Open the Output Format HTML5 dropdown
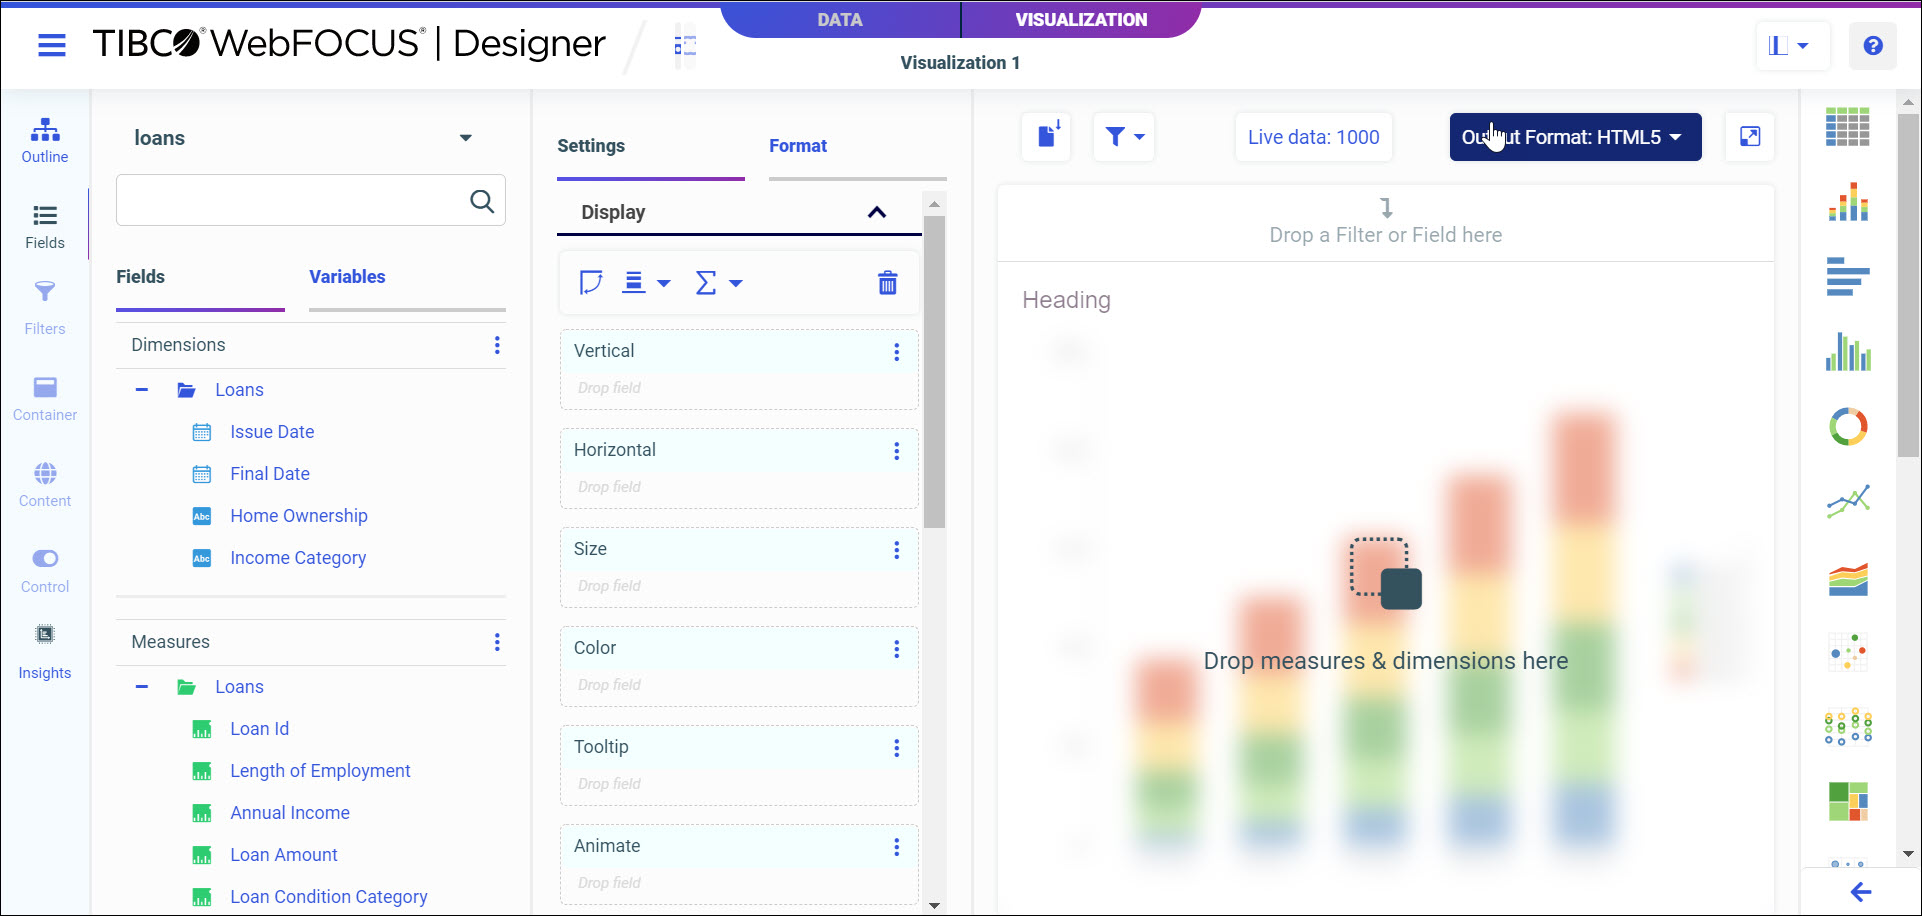1922x916 pixels. coord(1575,137)
